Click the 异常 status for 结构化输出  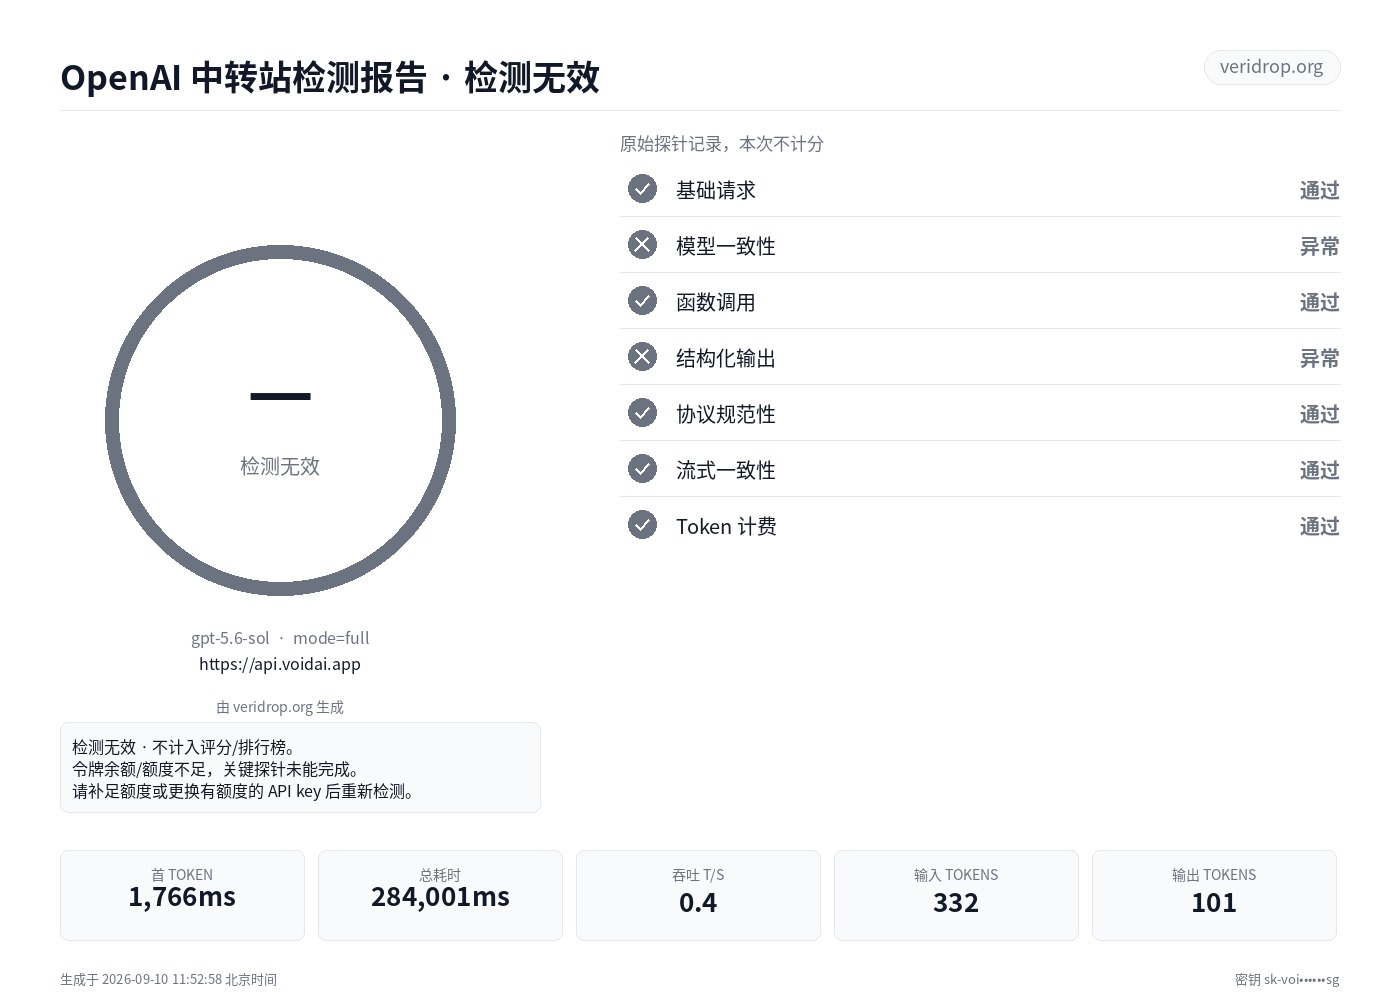click(1319, 358)
